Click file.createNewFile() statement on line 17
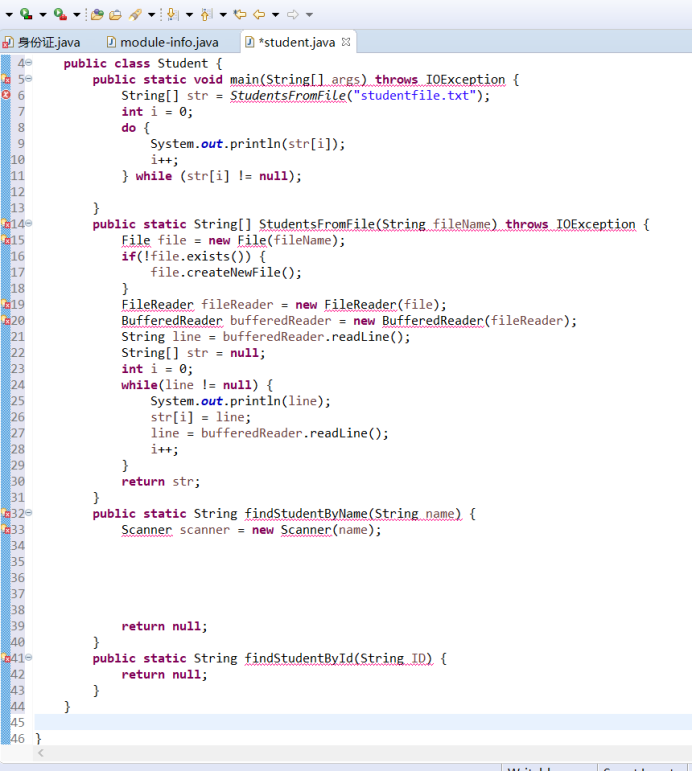 226,272
